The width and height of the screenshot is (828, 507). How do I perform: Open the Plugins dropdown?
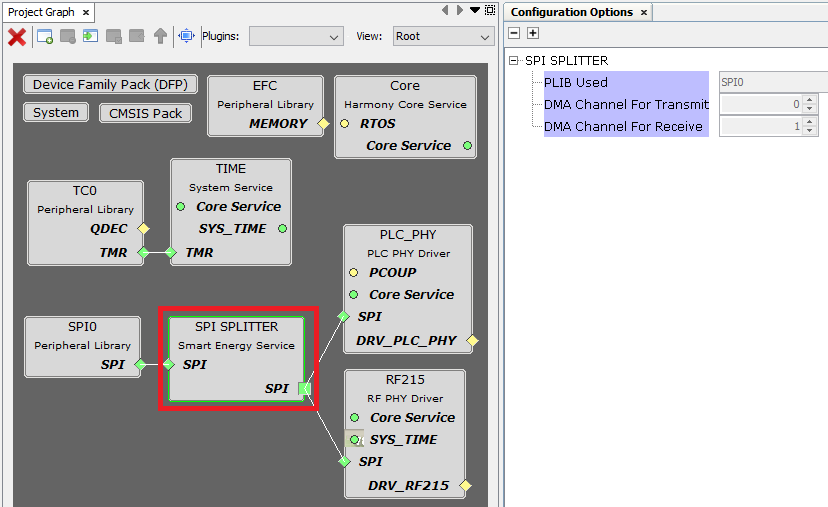click(x=295, y=36)
